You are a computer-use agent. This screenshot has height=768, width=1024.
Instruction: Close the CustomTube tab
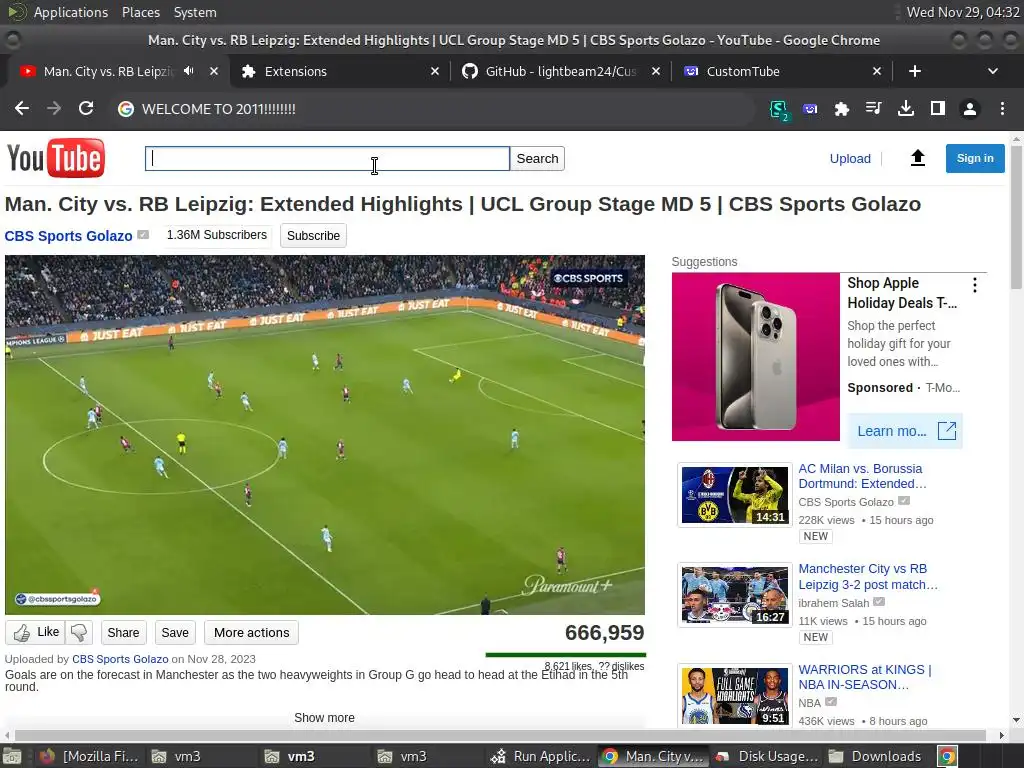877,71
